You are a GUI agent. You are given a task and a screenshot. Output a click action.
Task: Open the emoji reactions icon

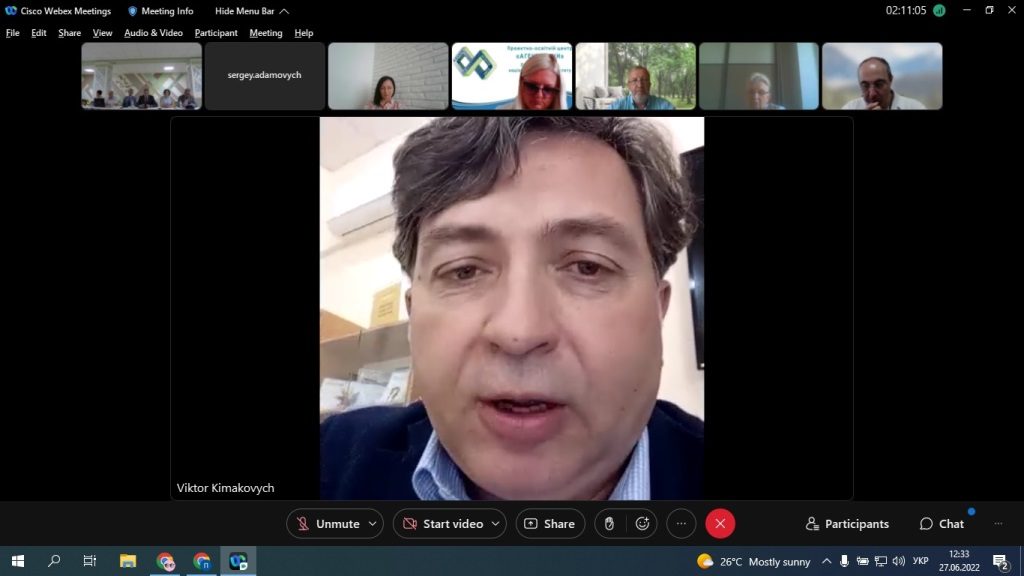pos(642,524)
